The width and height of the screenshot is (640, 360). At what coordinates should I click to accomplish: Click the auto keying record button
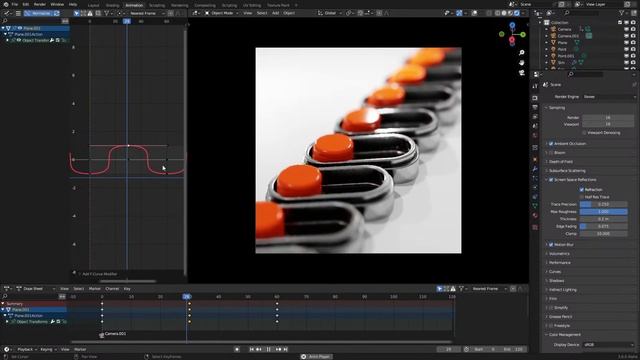[x=237, y=349]
